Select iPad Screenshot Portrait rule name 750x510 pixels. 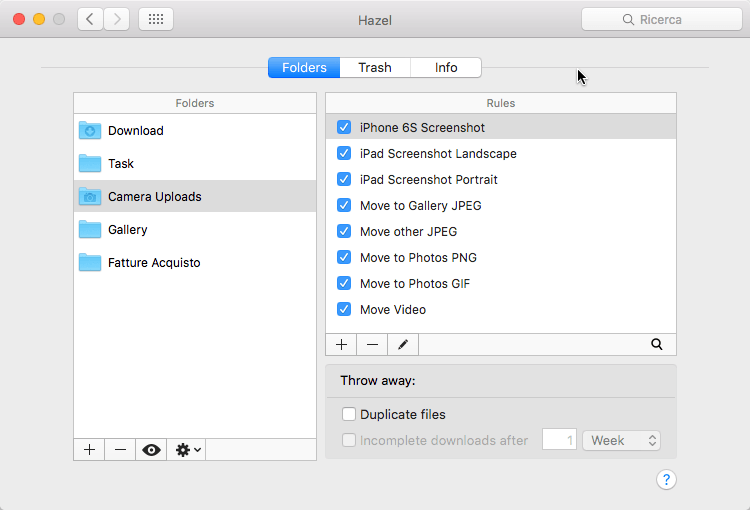(429, 180)
